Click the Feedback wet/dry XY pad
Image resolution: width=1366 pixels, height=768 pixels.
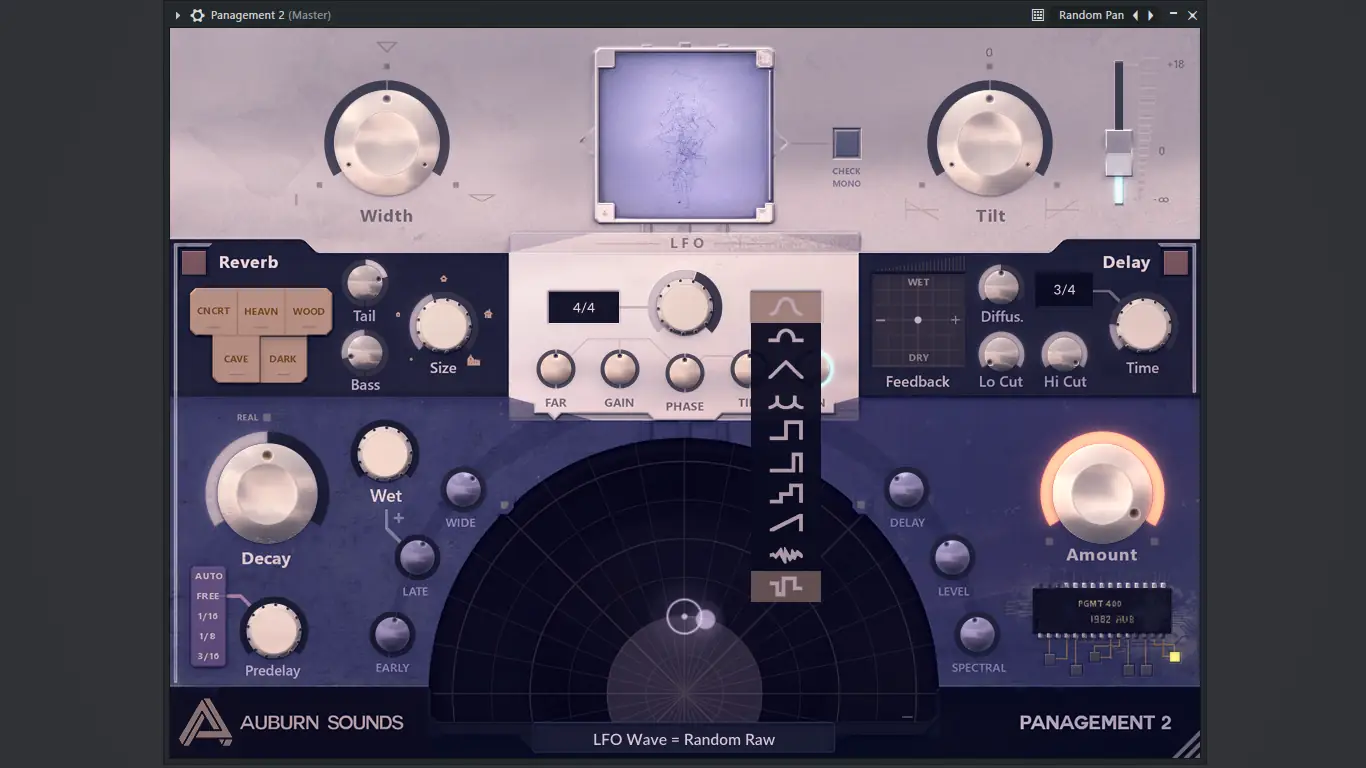point(918,320)
